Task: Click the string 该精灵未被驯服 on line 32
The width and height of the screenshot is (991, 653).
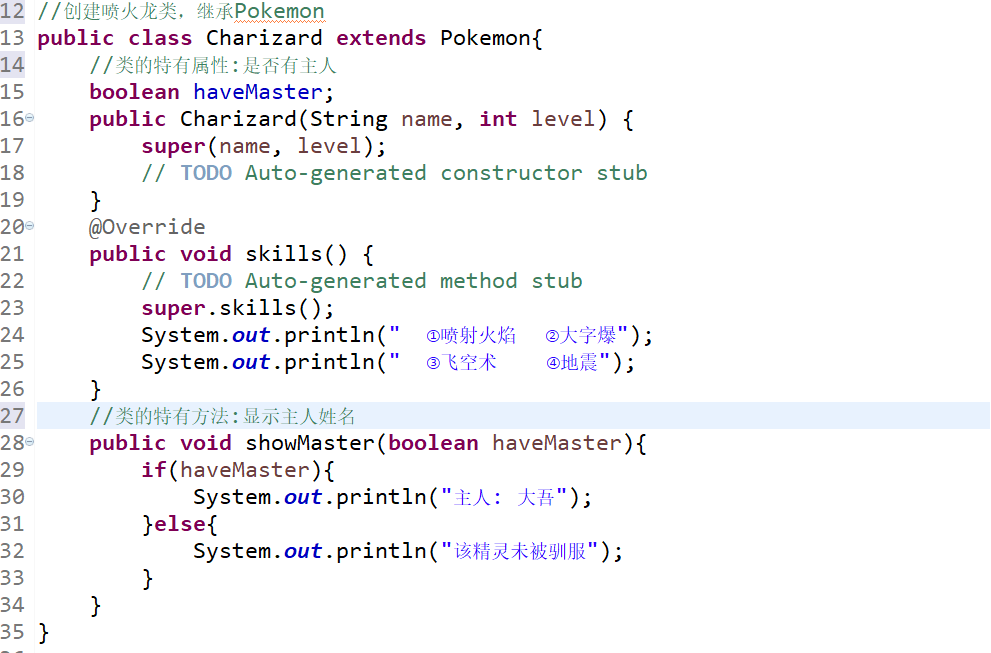Action: pyautogui.click(x=520, y=551)
